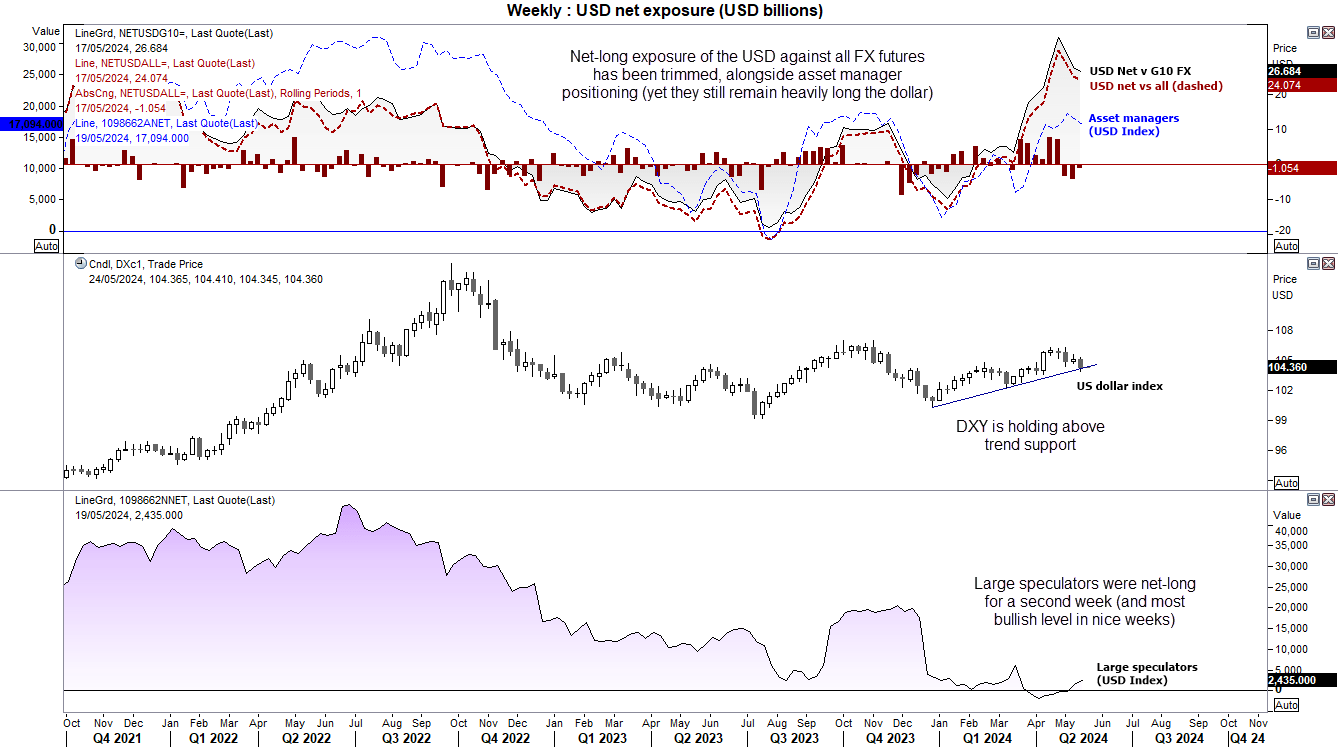Click the 'Net-long exposure of the USD' annotation

(747, 75)
